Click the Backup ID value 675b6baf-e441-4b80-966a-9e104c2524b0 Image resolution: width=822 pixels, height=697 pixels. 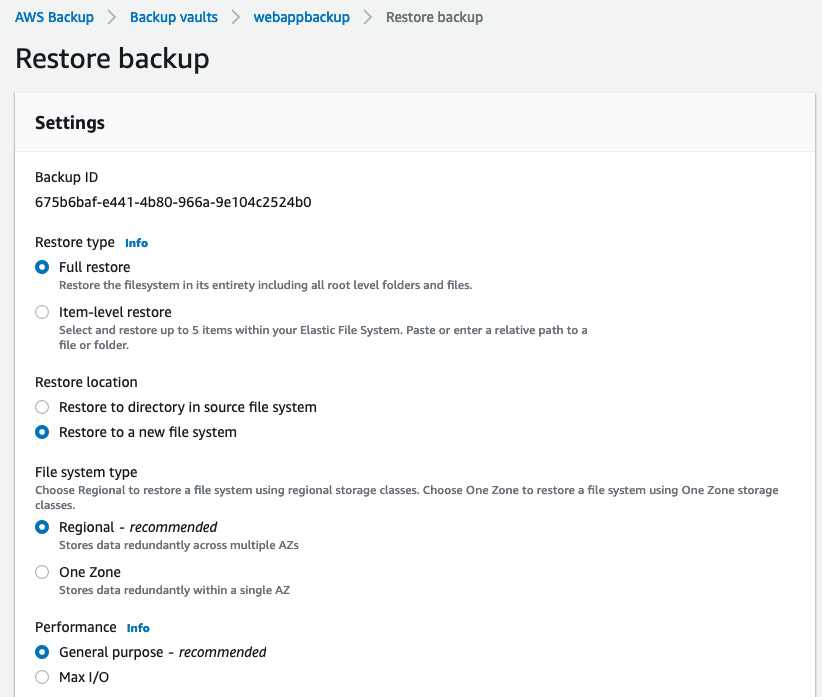[173, 202]
